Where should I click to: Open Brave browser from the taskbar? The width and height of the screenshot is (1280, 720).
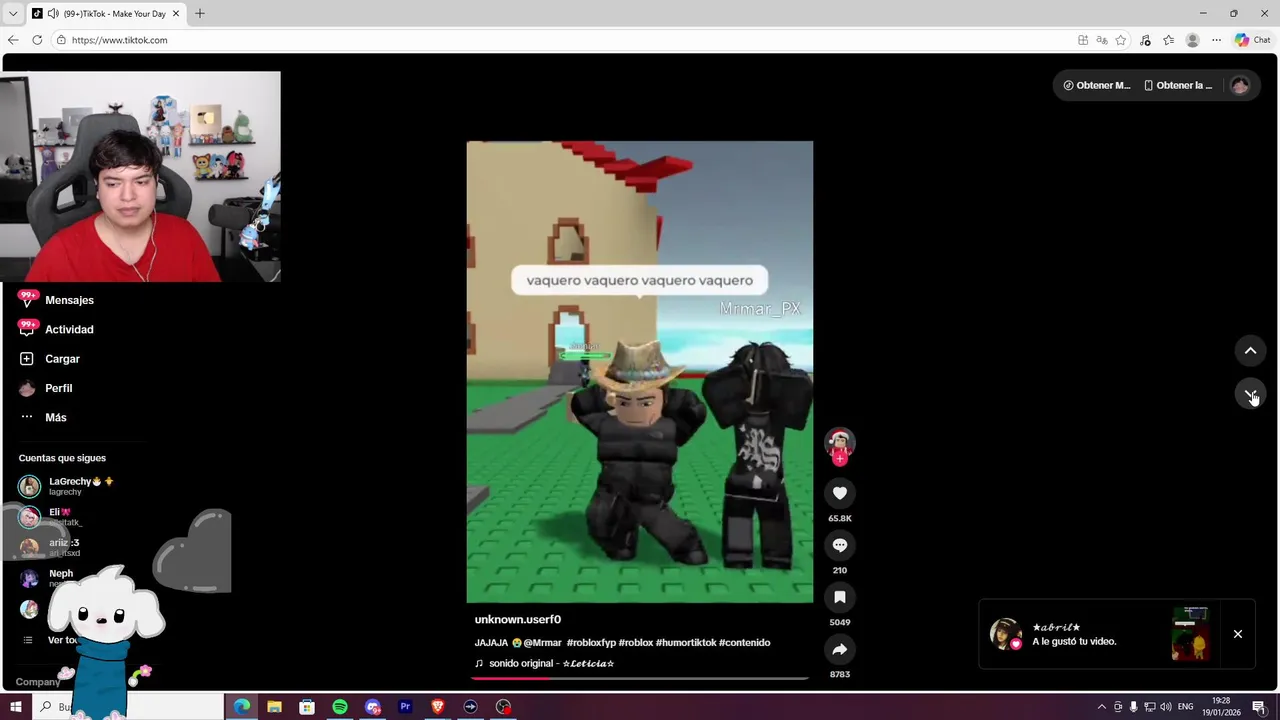pos(437,707)
